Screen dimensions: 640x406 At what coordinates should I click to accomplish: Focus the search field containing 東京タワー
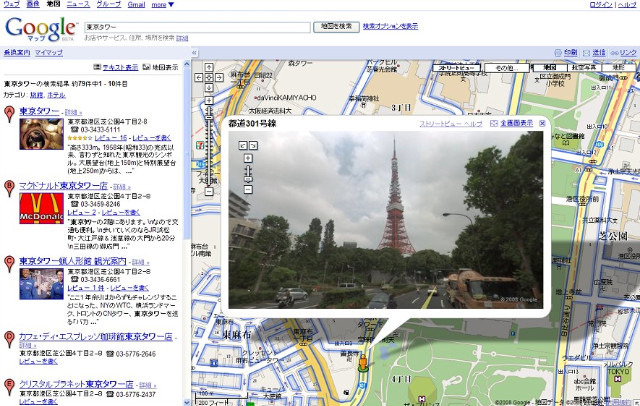click(x=198, y=27)
